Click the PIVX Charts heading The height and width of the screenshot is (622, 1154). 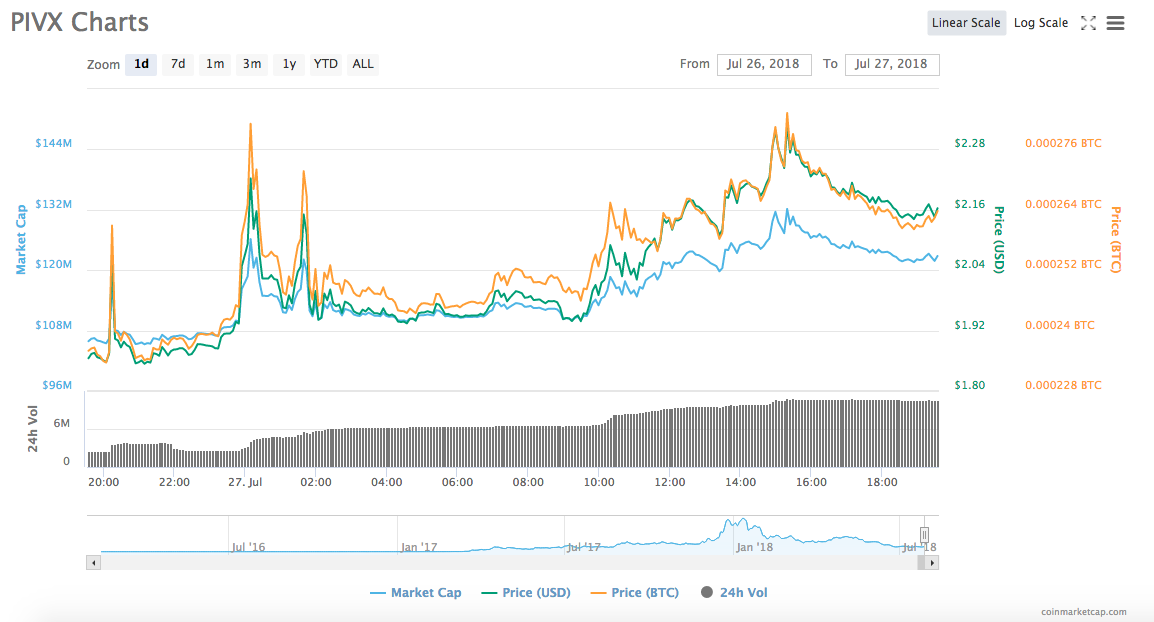[x=79, y=22]
